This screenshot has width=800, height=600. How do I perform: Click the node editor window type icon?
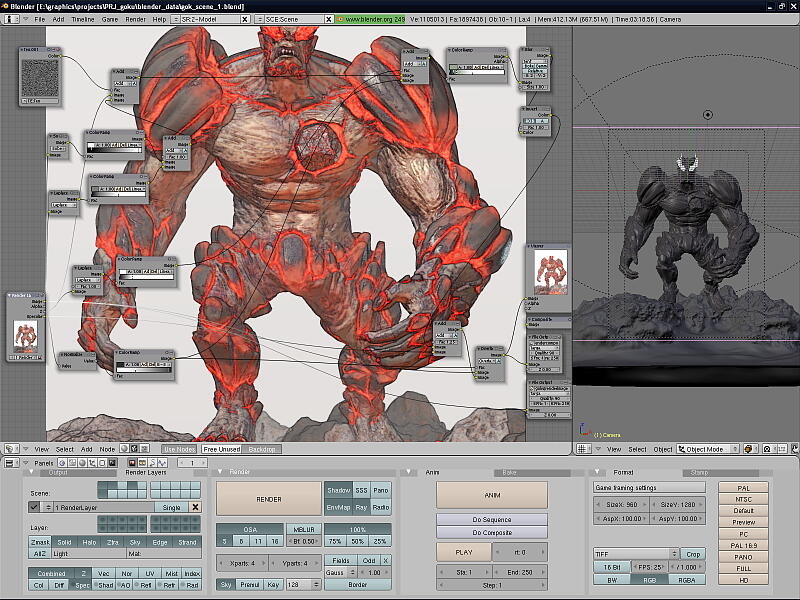point(10,449)
